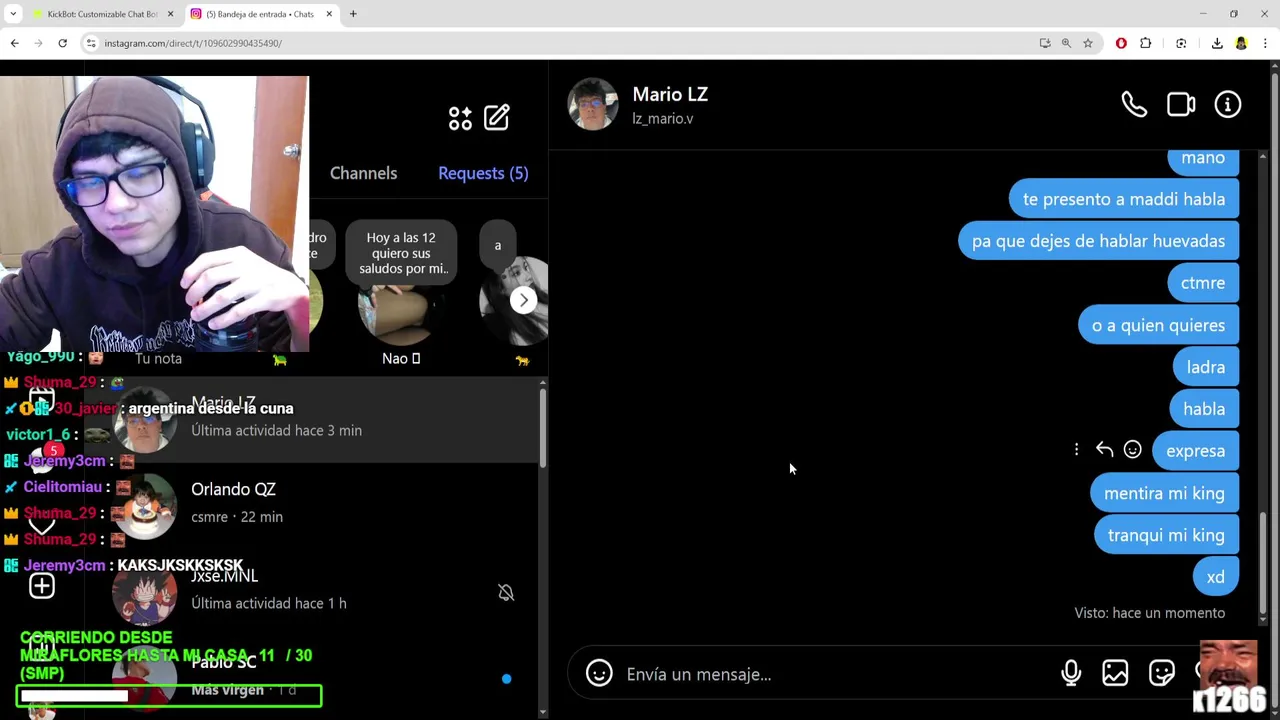This screenshot has height=720, width=1280.
Task: Click the "tranqui mi king" message
Action: coord(1166,535)
